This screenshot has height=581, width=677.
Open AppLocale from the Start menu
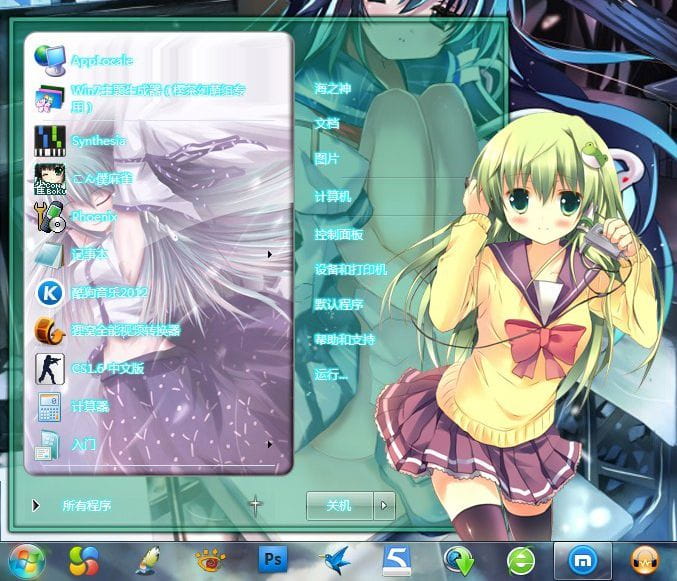[101, 59]
